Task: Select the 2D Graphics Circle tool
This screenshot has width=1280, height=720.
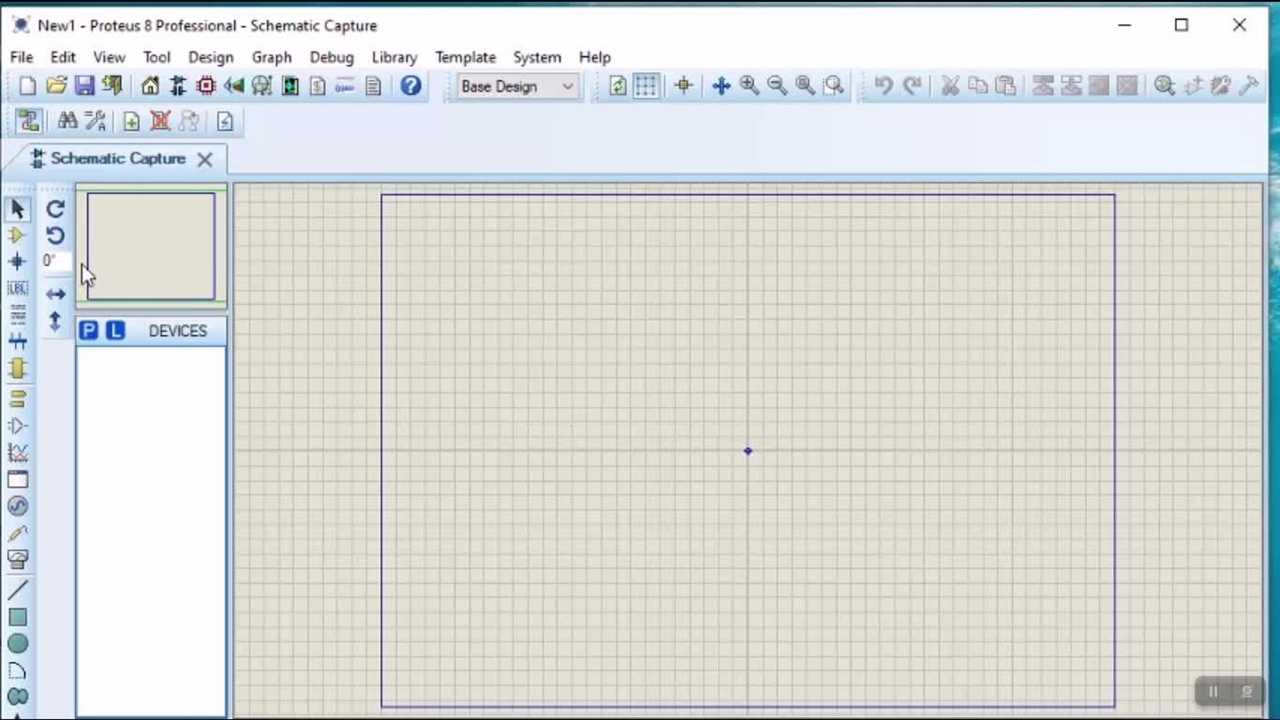Action: coord(18,645)
